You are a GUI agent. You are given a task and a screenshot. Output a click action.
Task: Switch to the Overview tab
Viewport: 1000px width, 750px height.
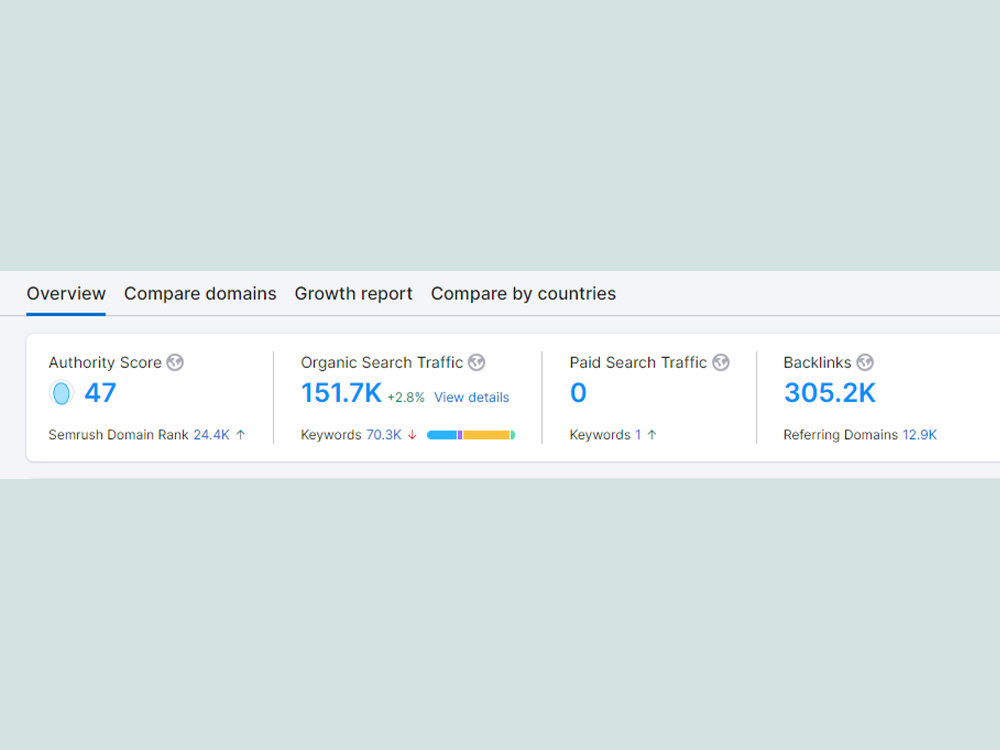pyautogui.click(x=66, y=294)
